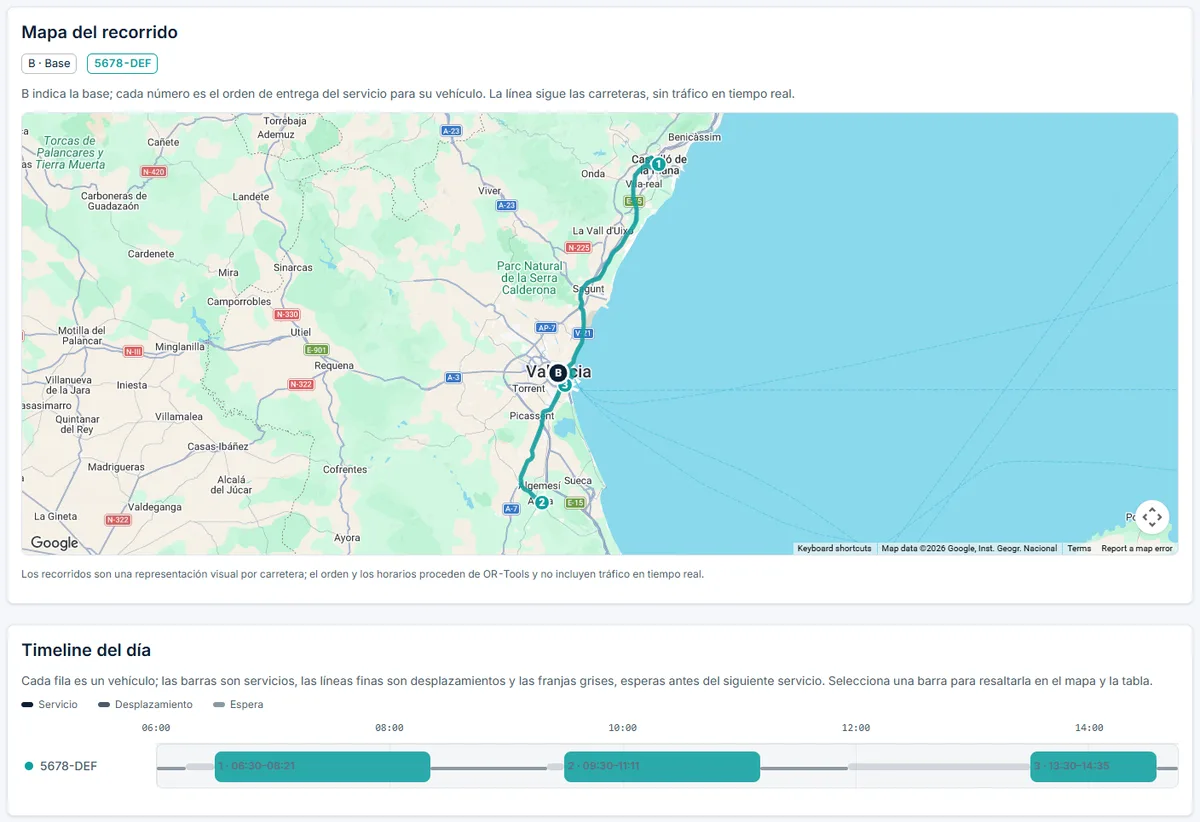Select stop marker 2 near Alzira
Image resolution: width=1200 pixels, height=822 pixels.
point(541,502)
